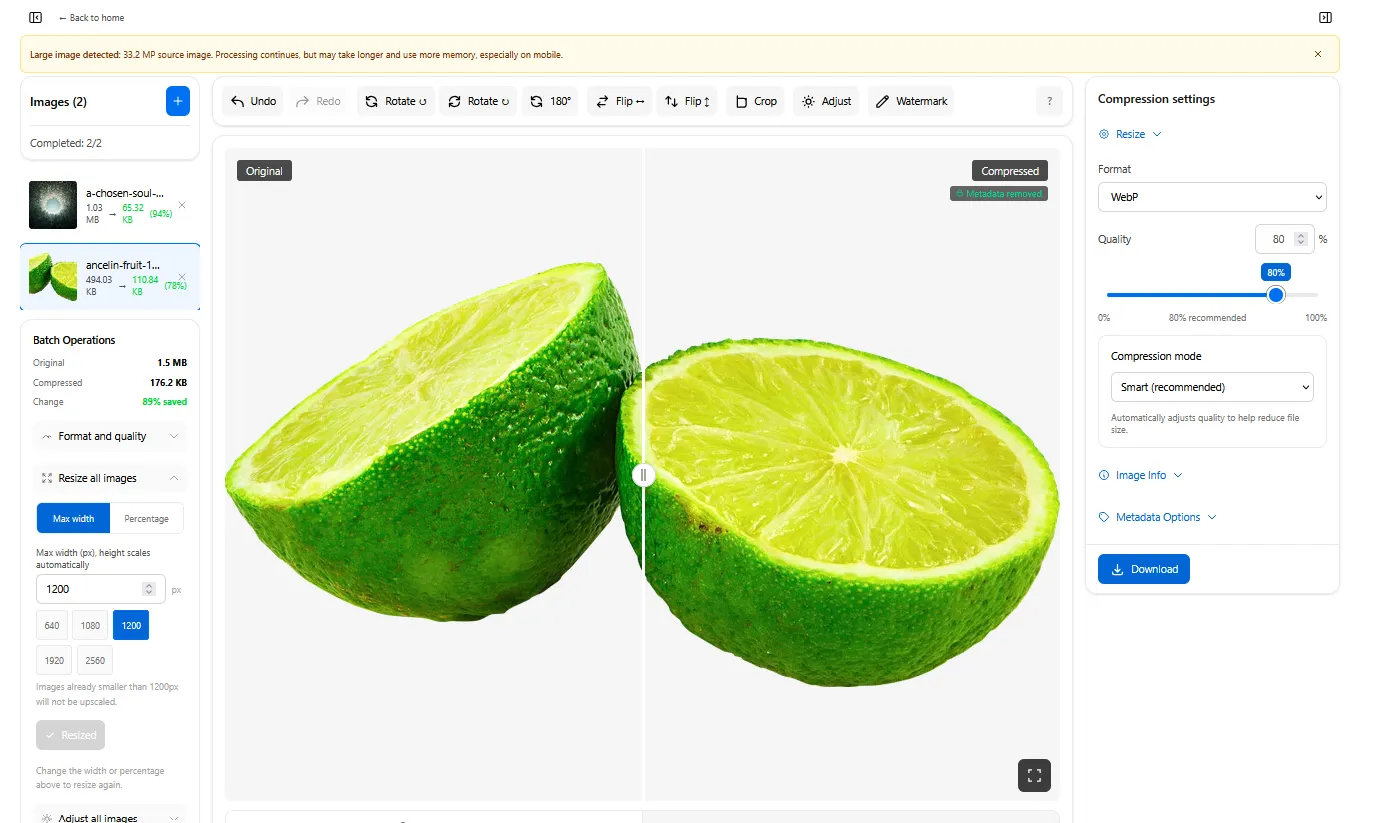Click the Quality stepper arrows

(1300, 239)
